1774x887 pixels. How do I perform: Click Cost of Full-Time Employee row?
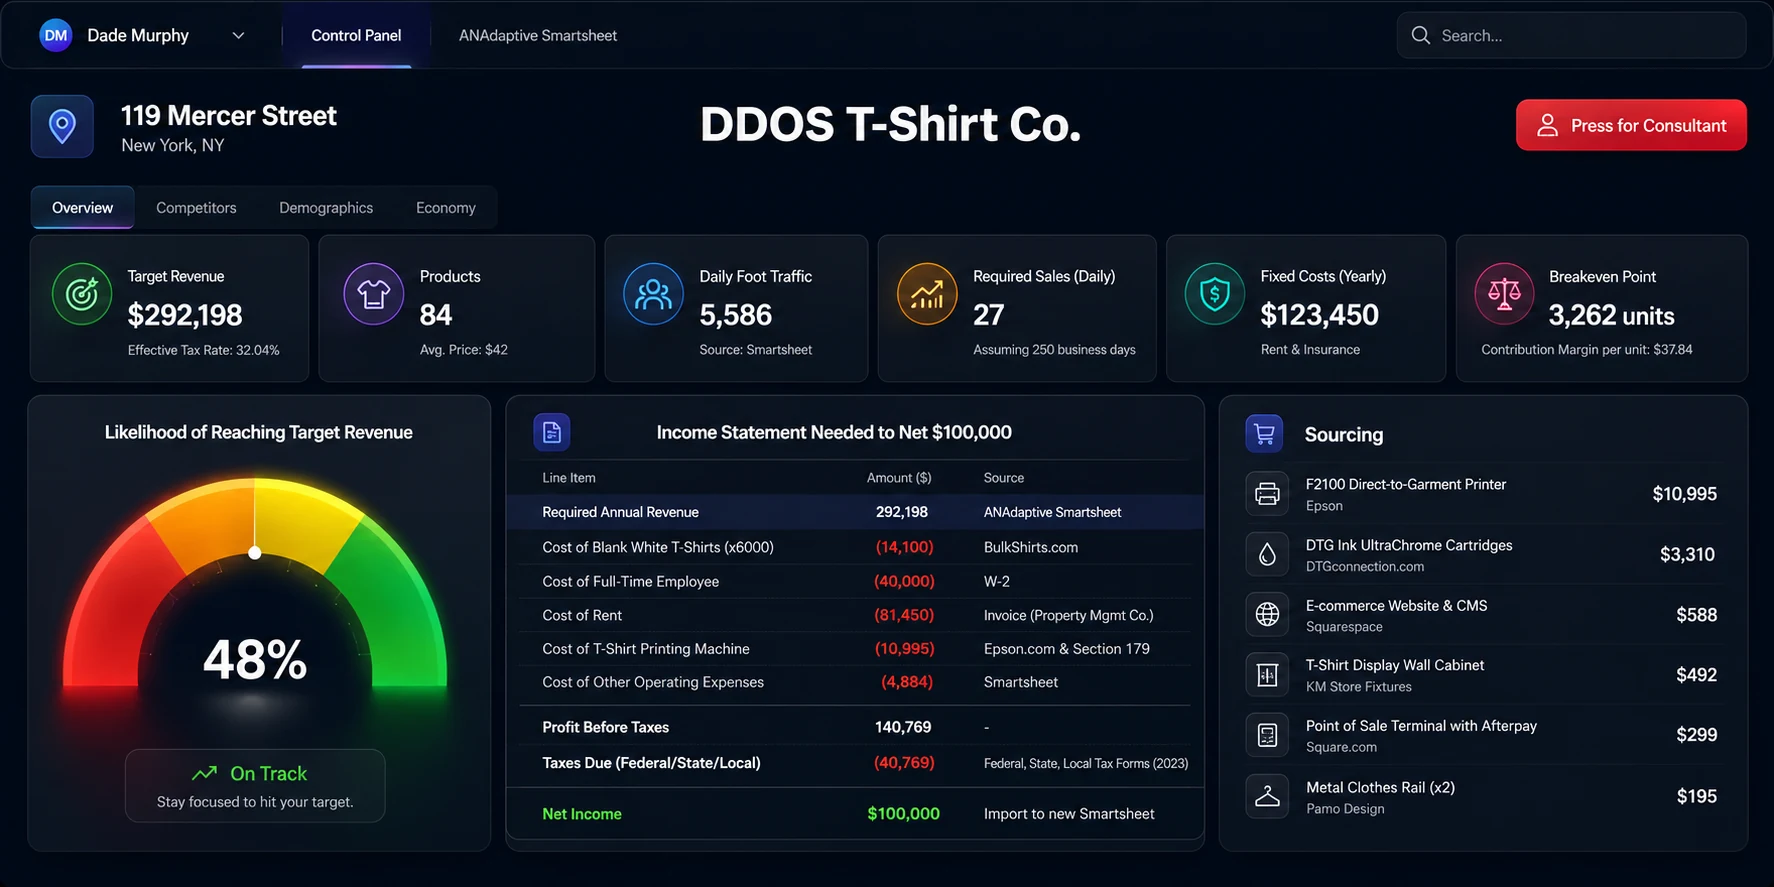click(855, 581)
